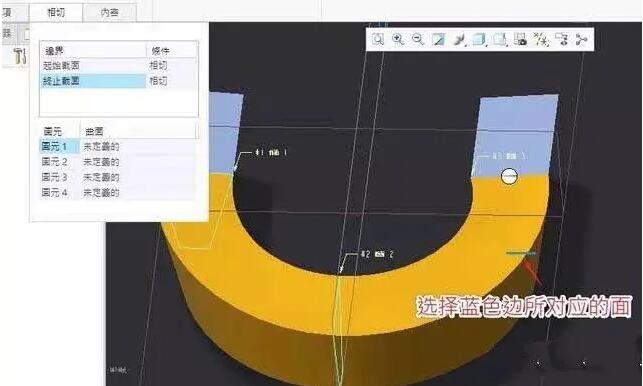
Task: Open the datum display filters icon
Action: pos(541,39)
